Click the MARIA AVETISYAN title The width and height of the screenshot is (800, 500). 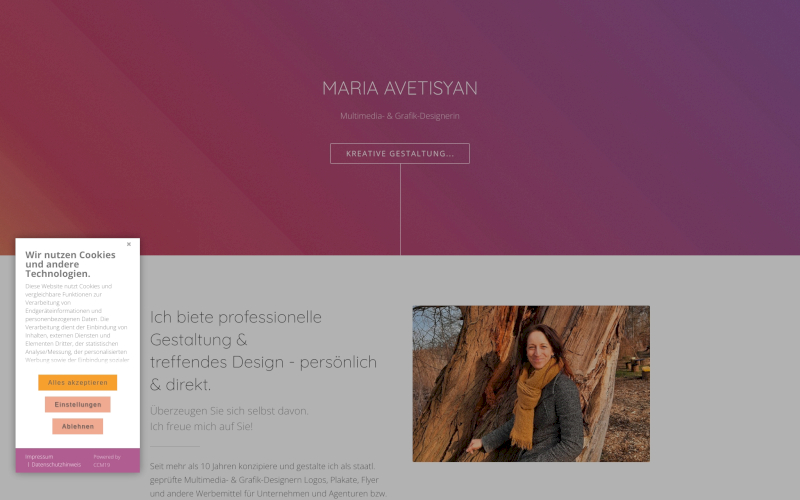point(399,88)
